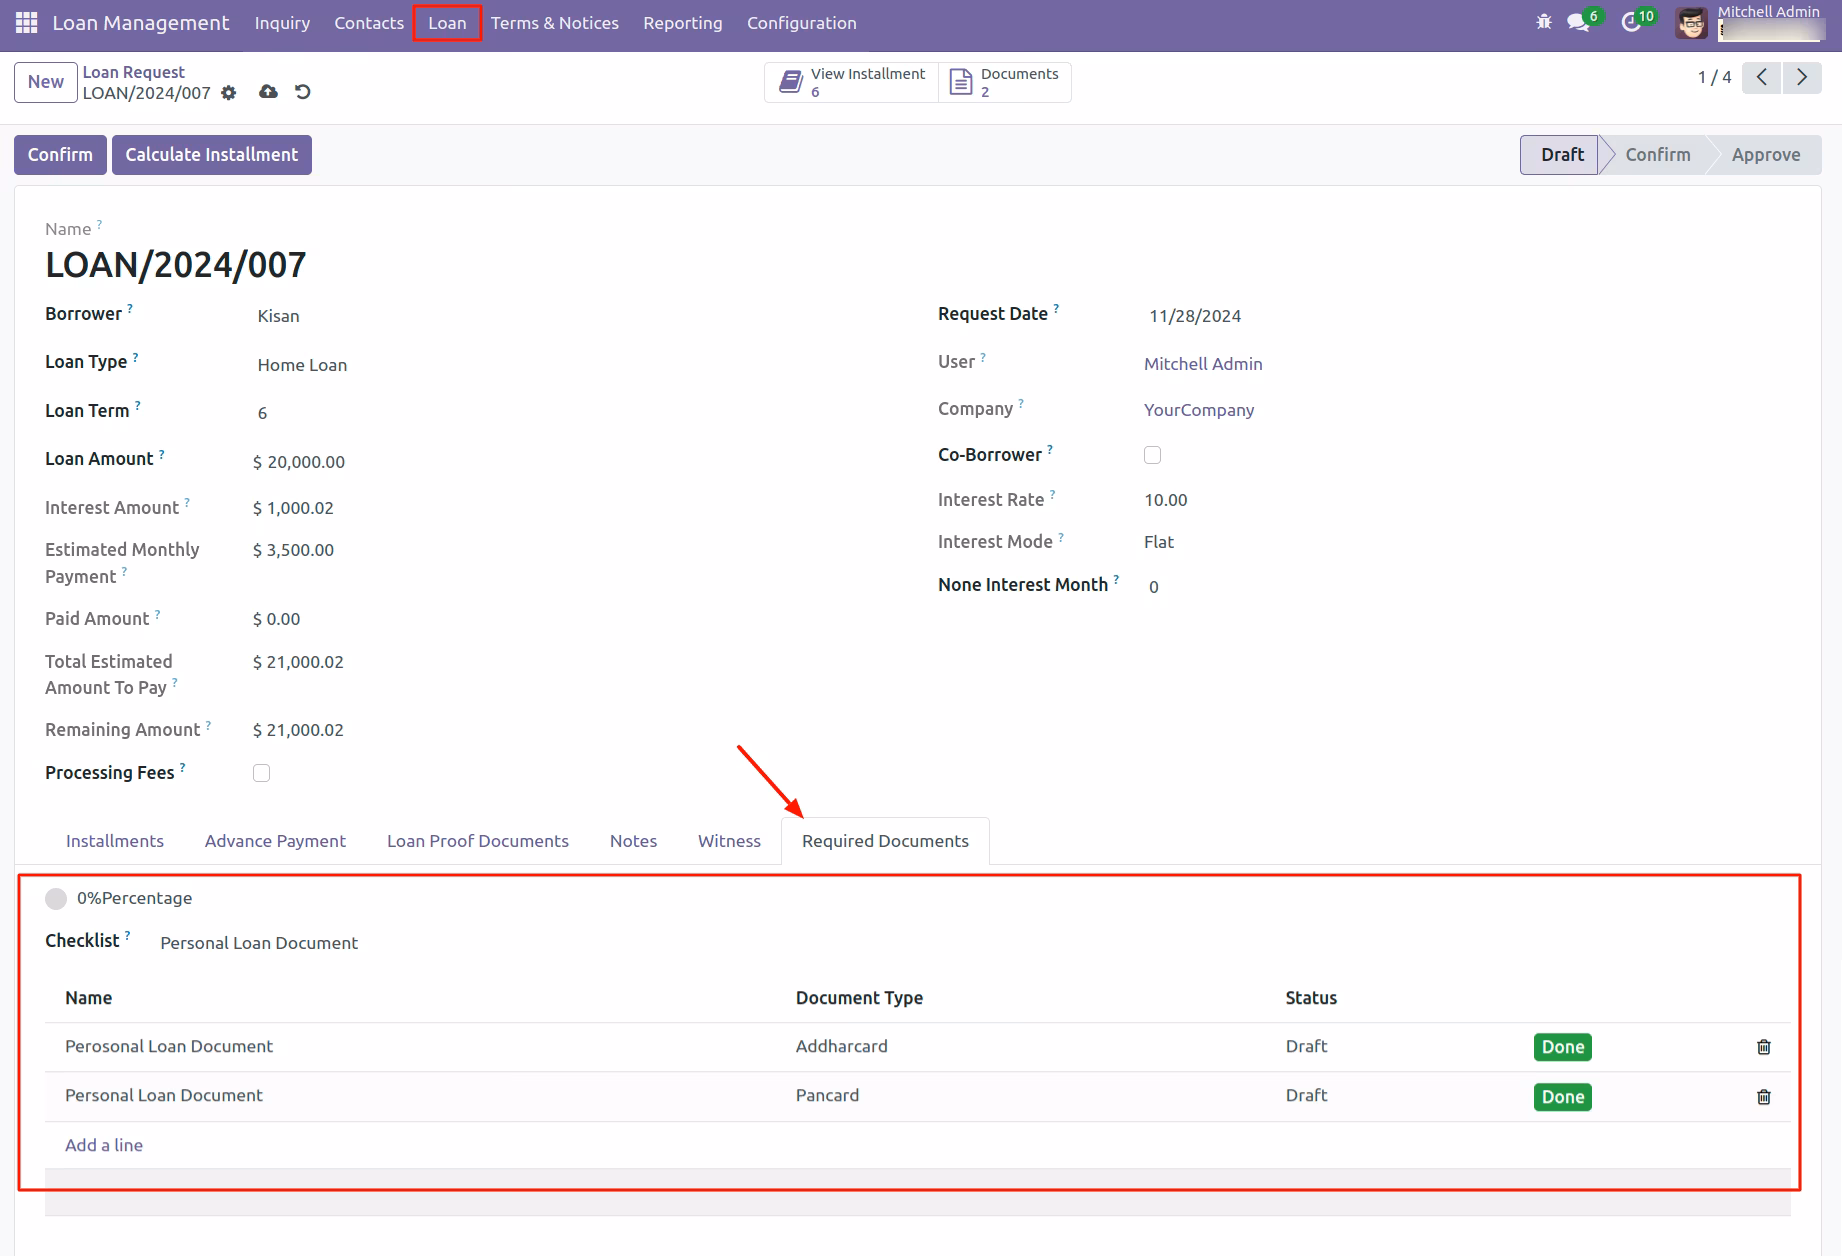1842x1256 pixels.
Task: Open Documents smart button
Action: point(1004,82)
